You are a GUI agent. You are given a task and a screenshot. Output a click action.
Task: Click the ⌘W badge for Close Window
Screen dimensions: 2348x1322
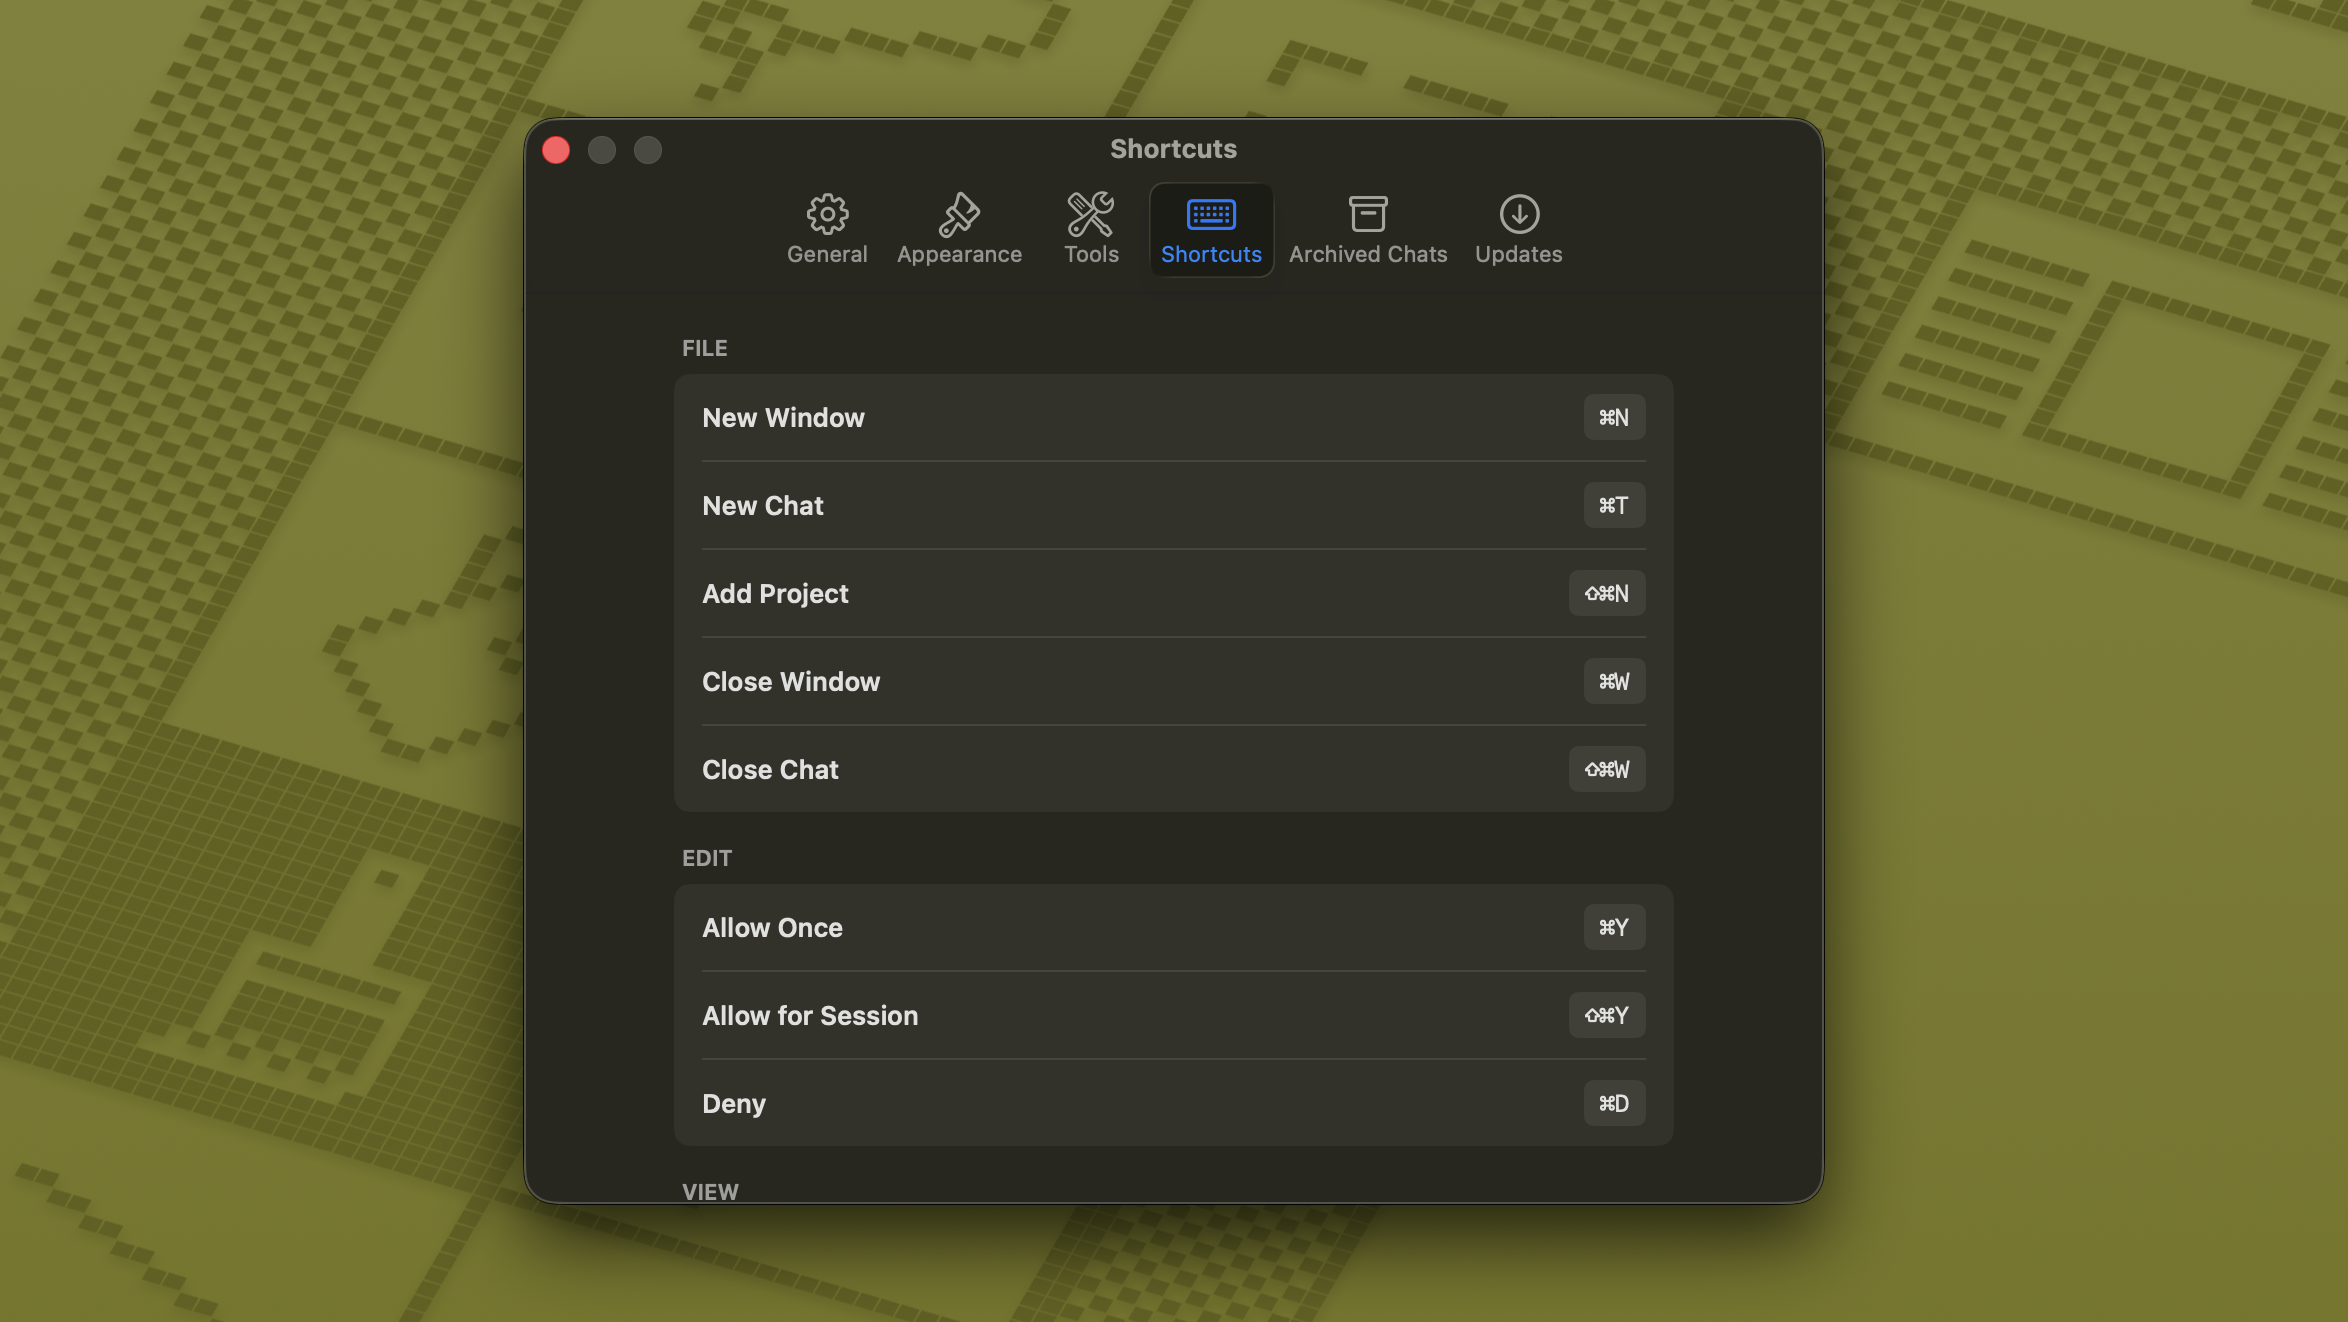(1614, 681)
